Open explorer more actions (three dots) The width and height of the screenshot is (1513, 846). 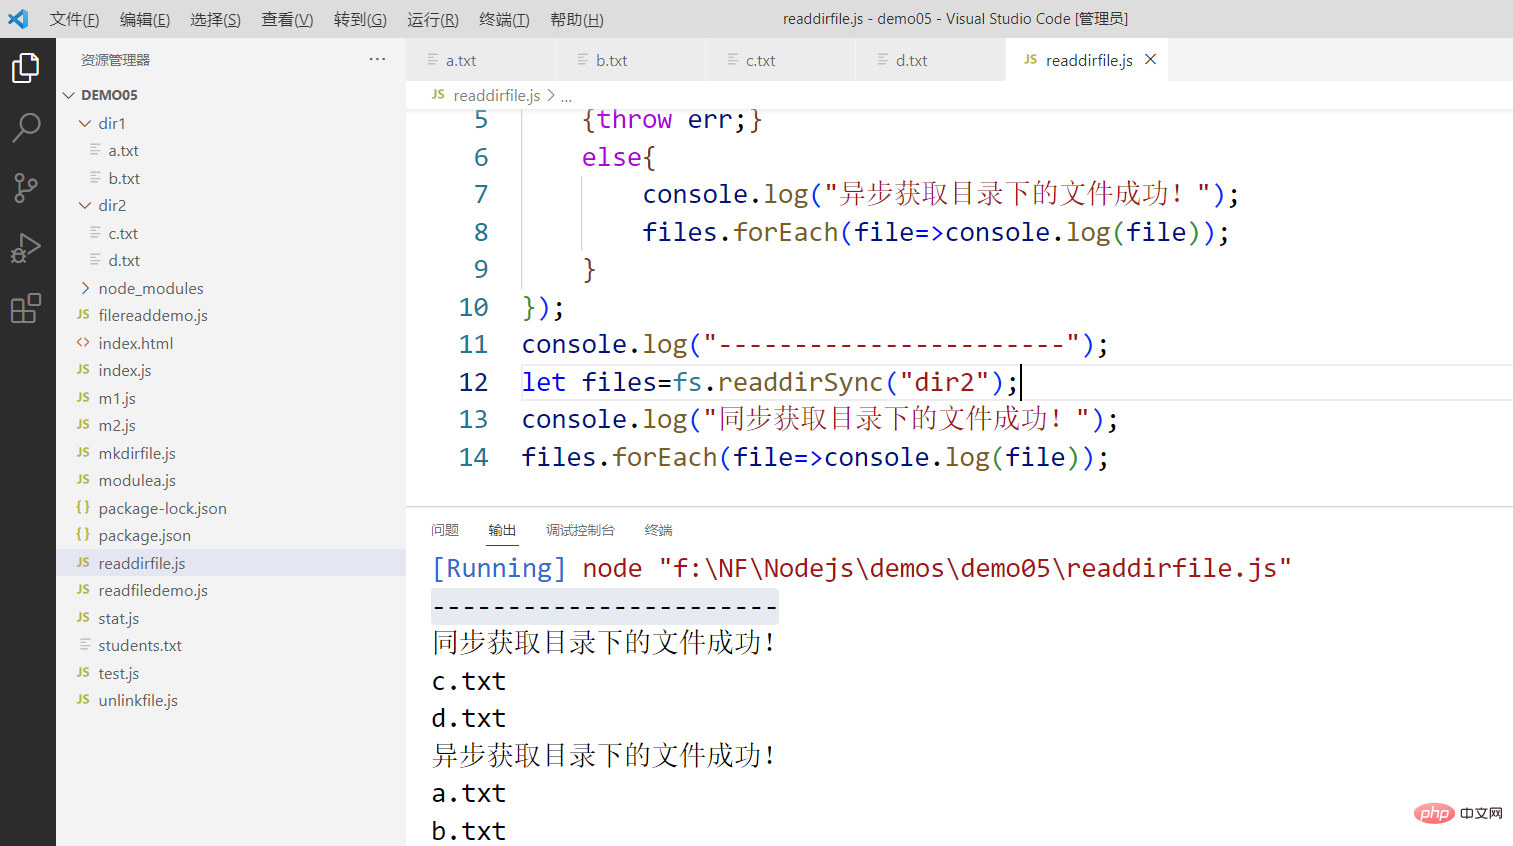(x=377, y=59)
